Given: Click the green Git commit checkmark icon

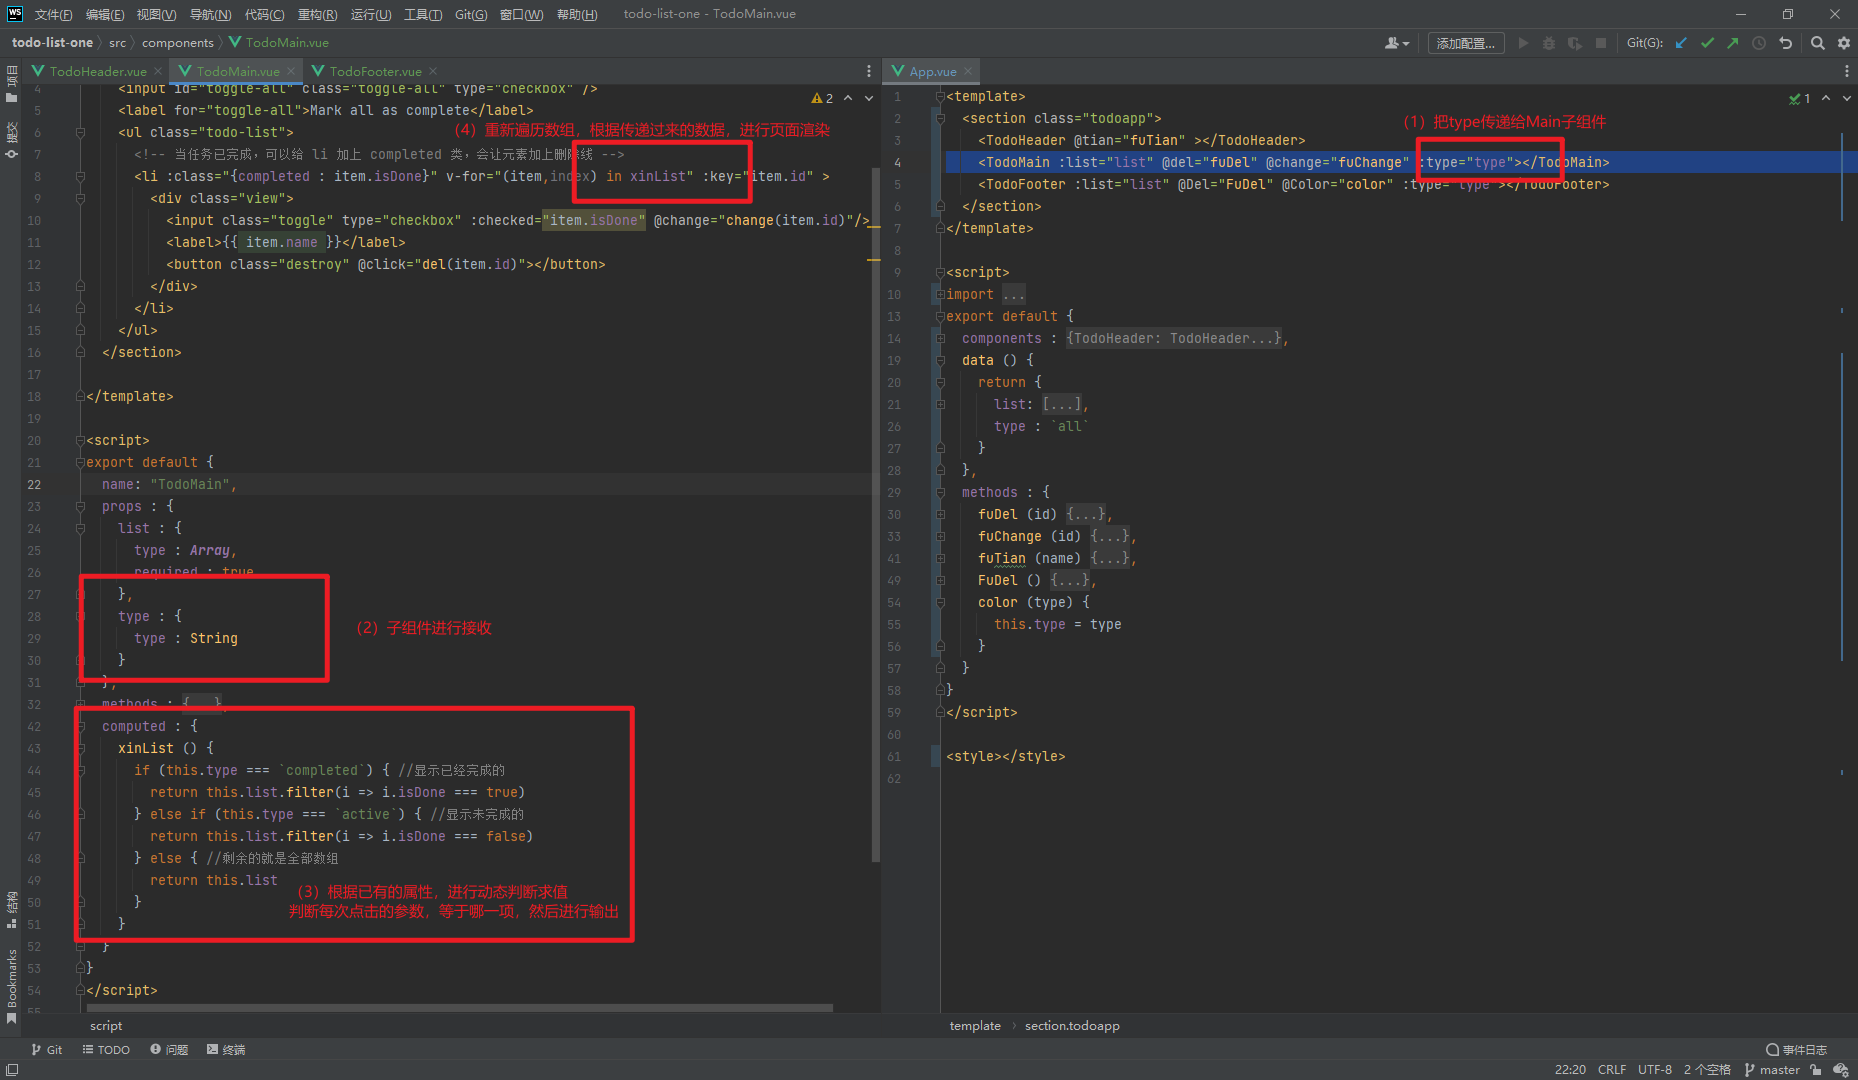Looking at the screenshot, I should (x=1707, y=43).
